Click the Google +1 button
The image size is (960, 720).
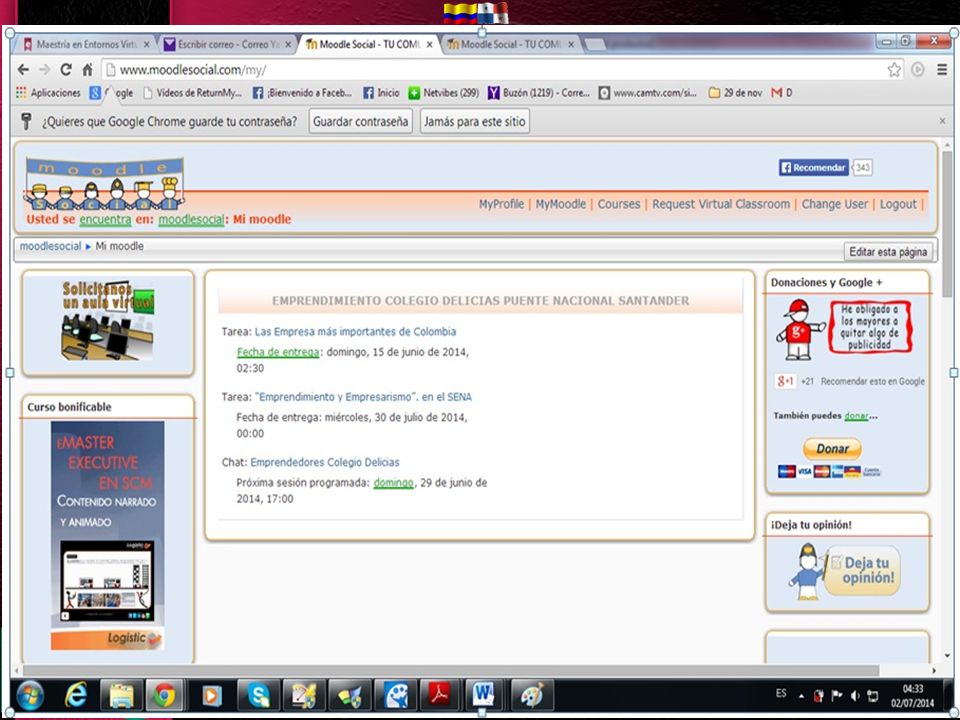point(786,381)
